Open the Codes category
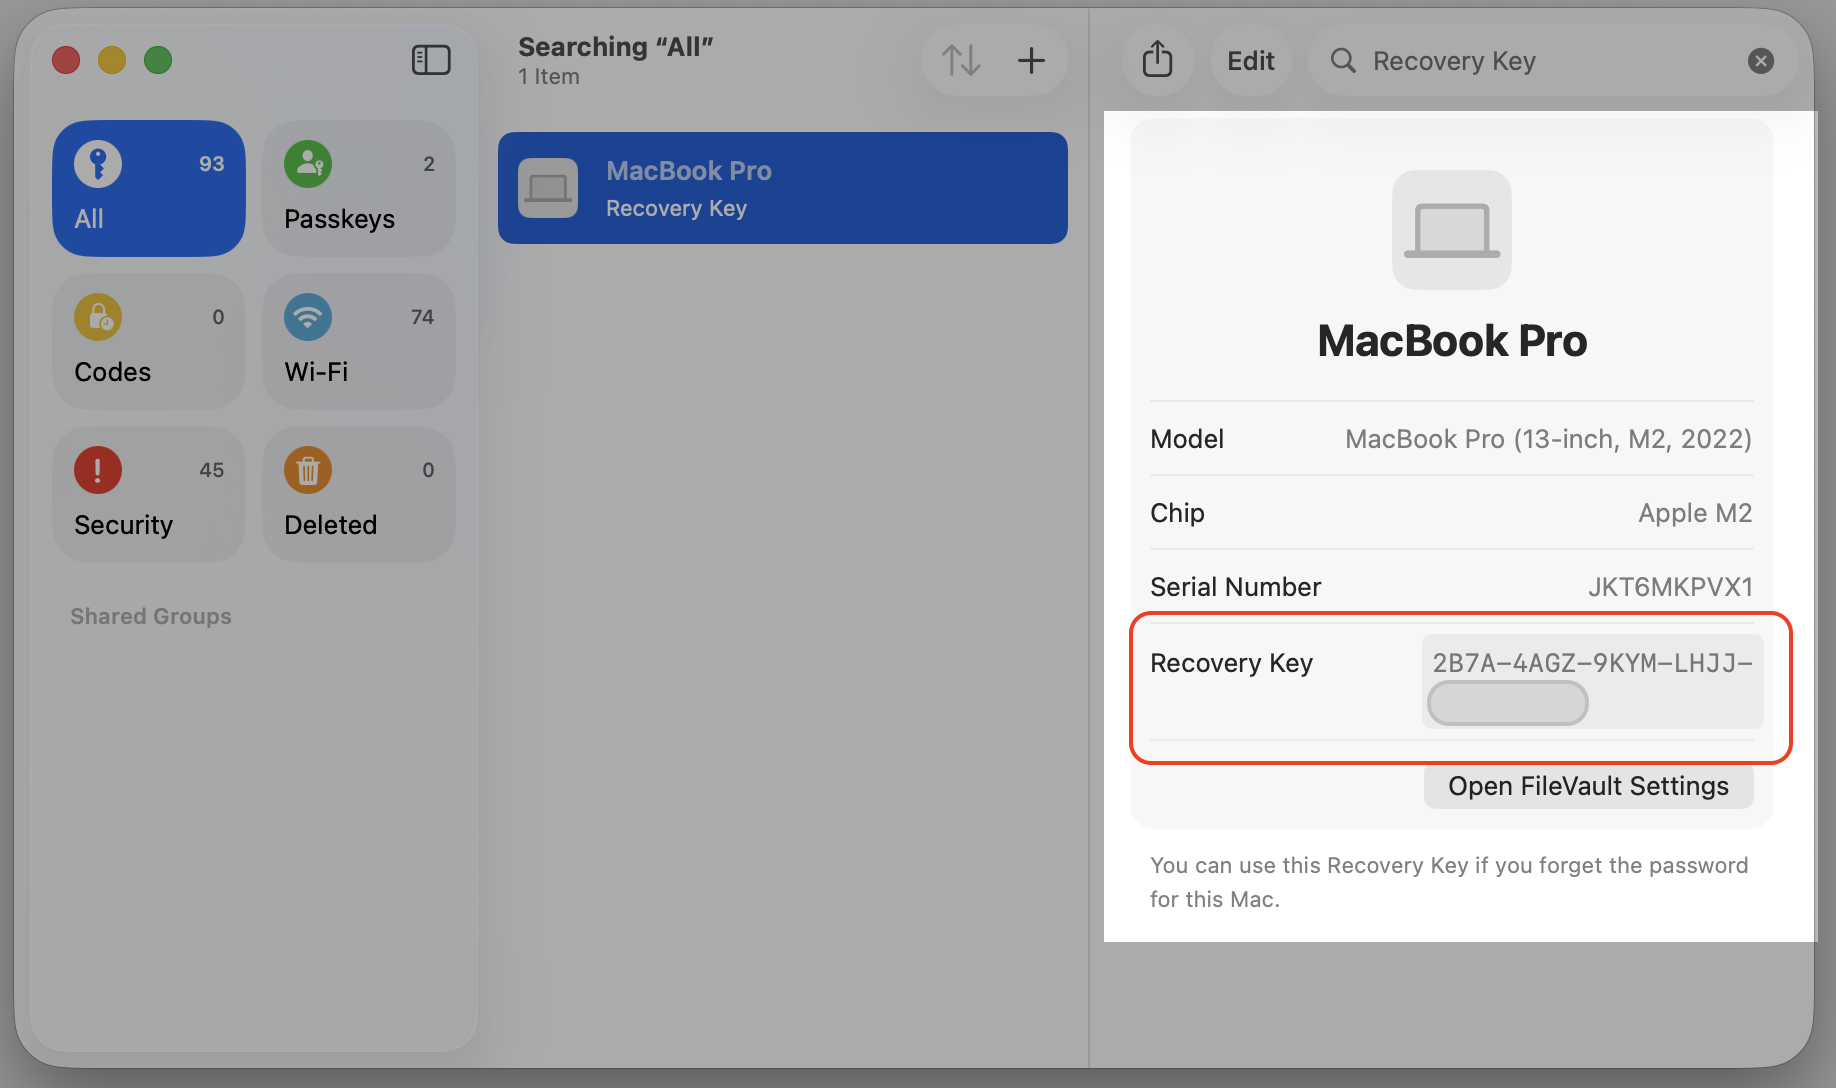Image resolution: width=1836 pixels, height=1088 pixels. [x=149, y=341]
